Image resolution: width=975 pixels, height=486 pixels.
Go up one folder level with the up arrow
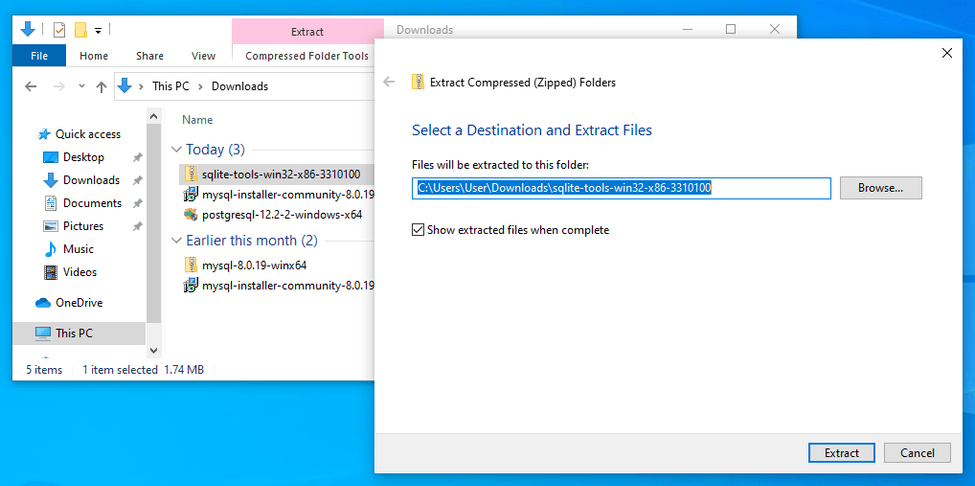(101, 87)
